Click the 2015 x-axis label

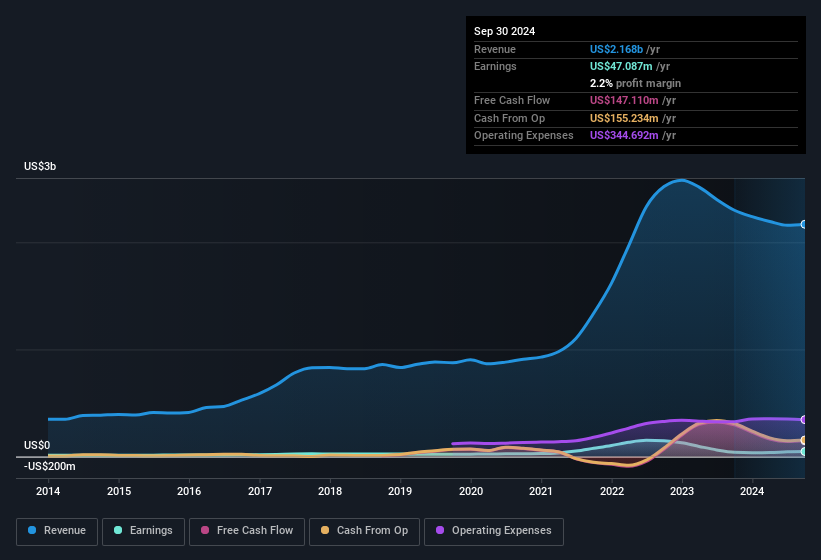click(119, 491)
